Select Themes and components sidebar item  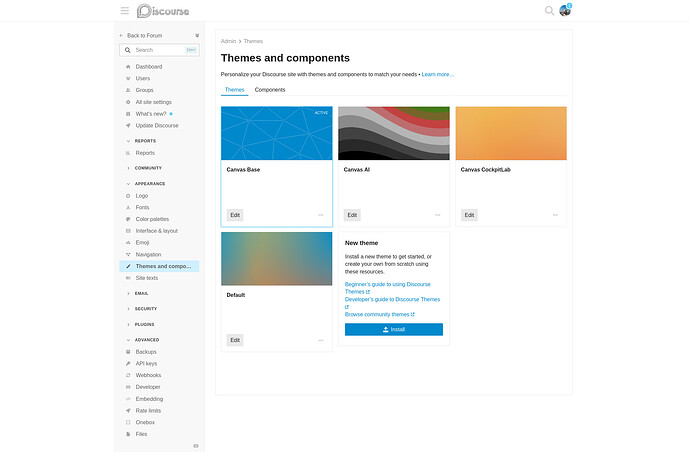pos(159,266)
